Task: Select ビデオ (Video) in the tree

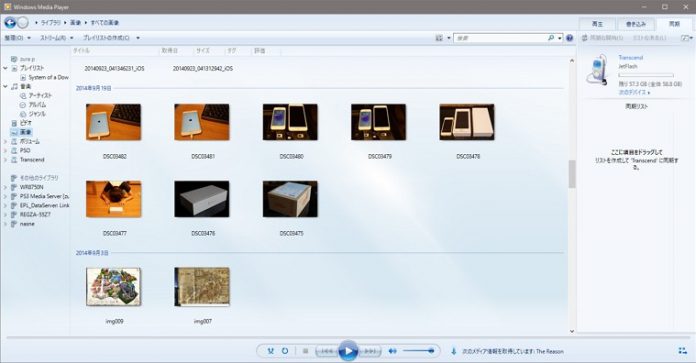Action: pos(21,123)
